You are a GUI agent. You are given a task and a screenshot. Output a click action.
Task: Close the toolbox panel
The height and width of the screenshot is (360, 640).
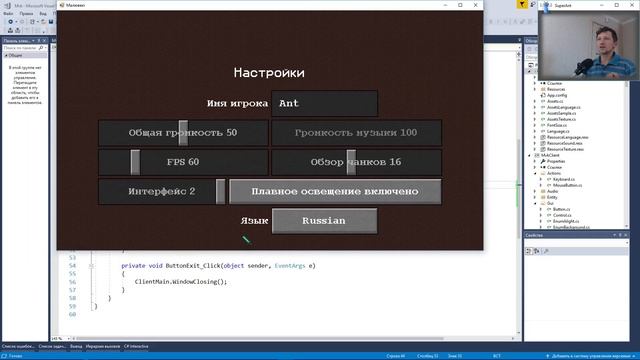(44, 41)
